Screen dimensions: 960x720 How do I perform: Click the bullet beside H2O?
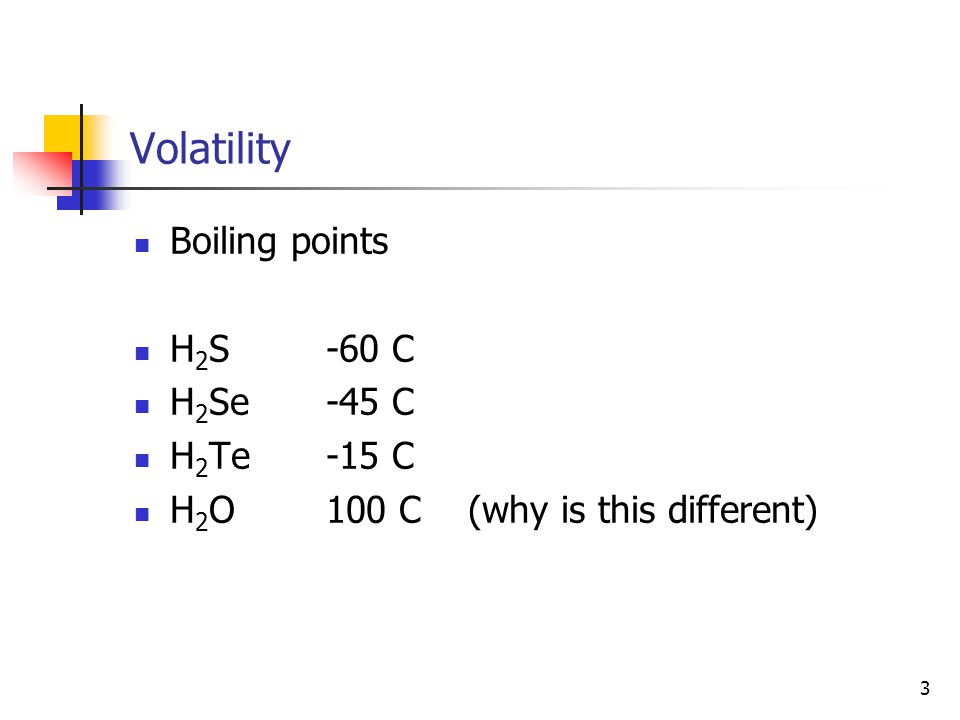(x=142, y=514)
